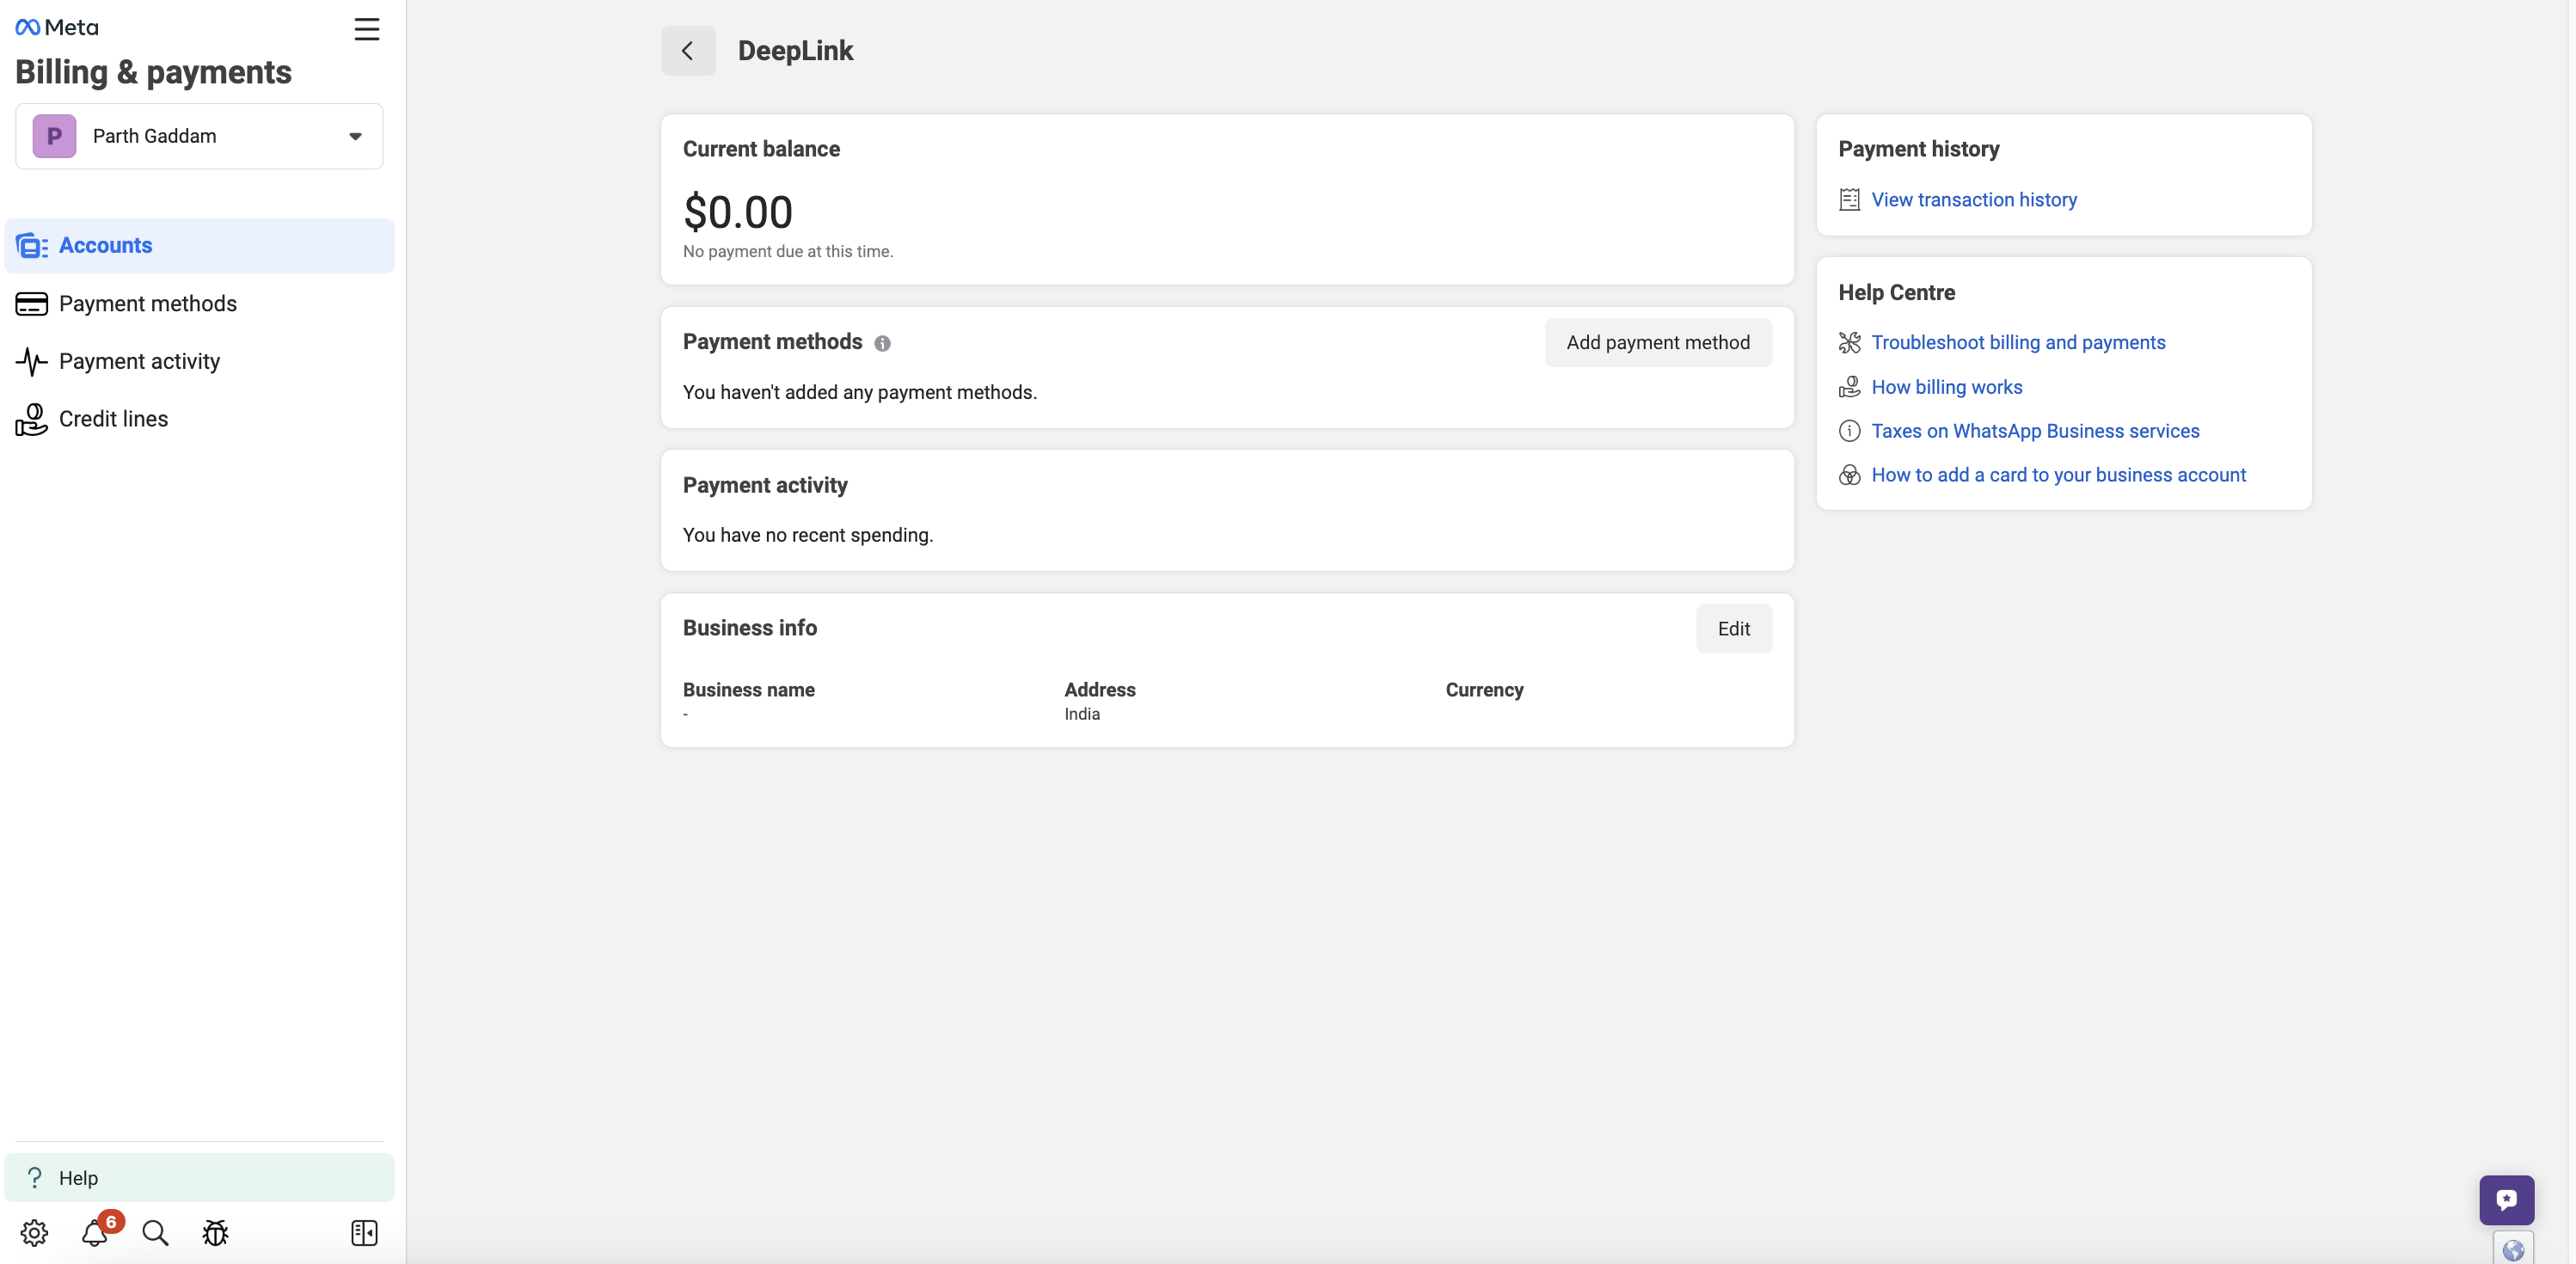Go back using the arrow button
This screenshot has width=2576, height=1264.
click(688, 51)
